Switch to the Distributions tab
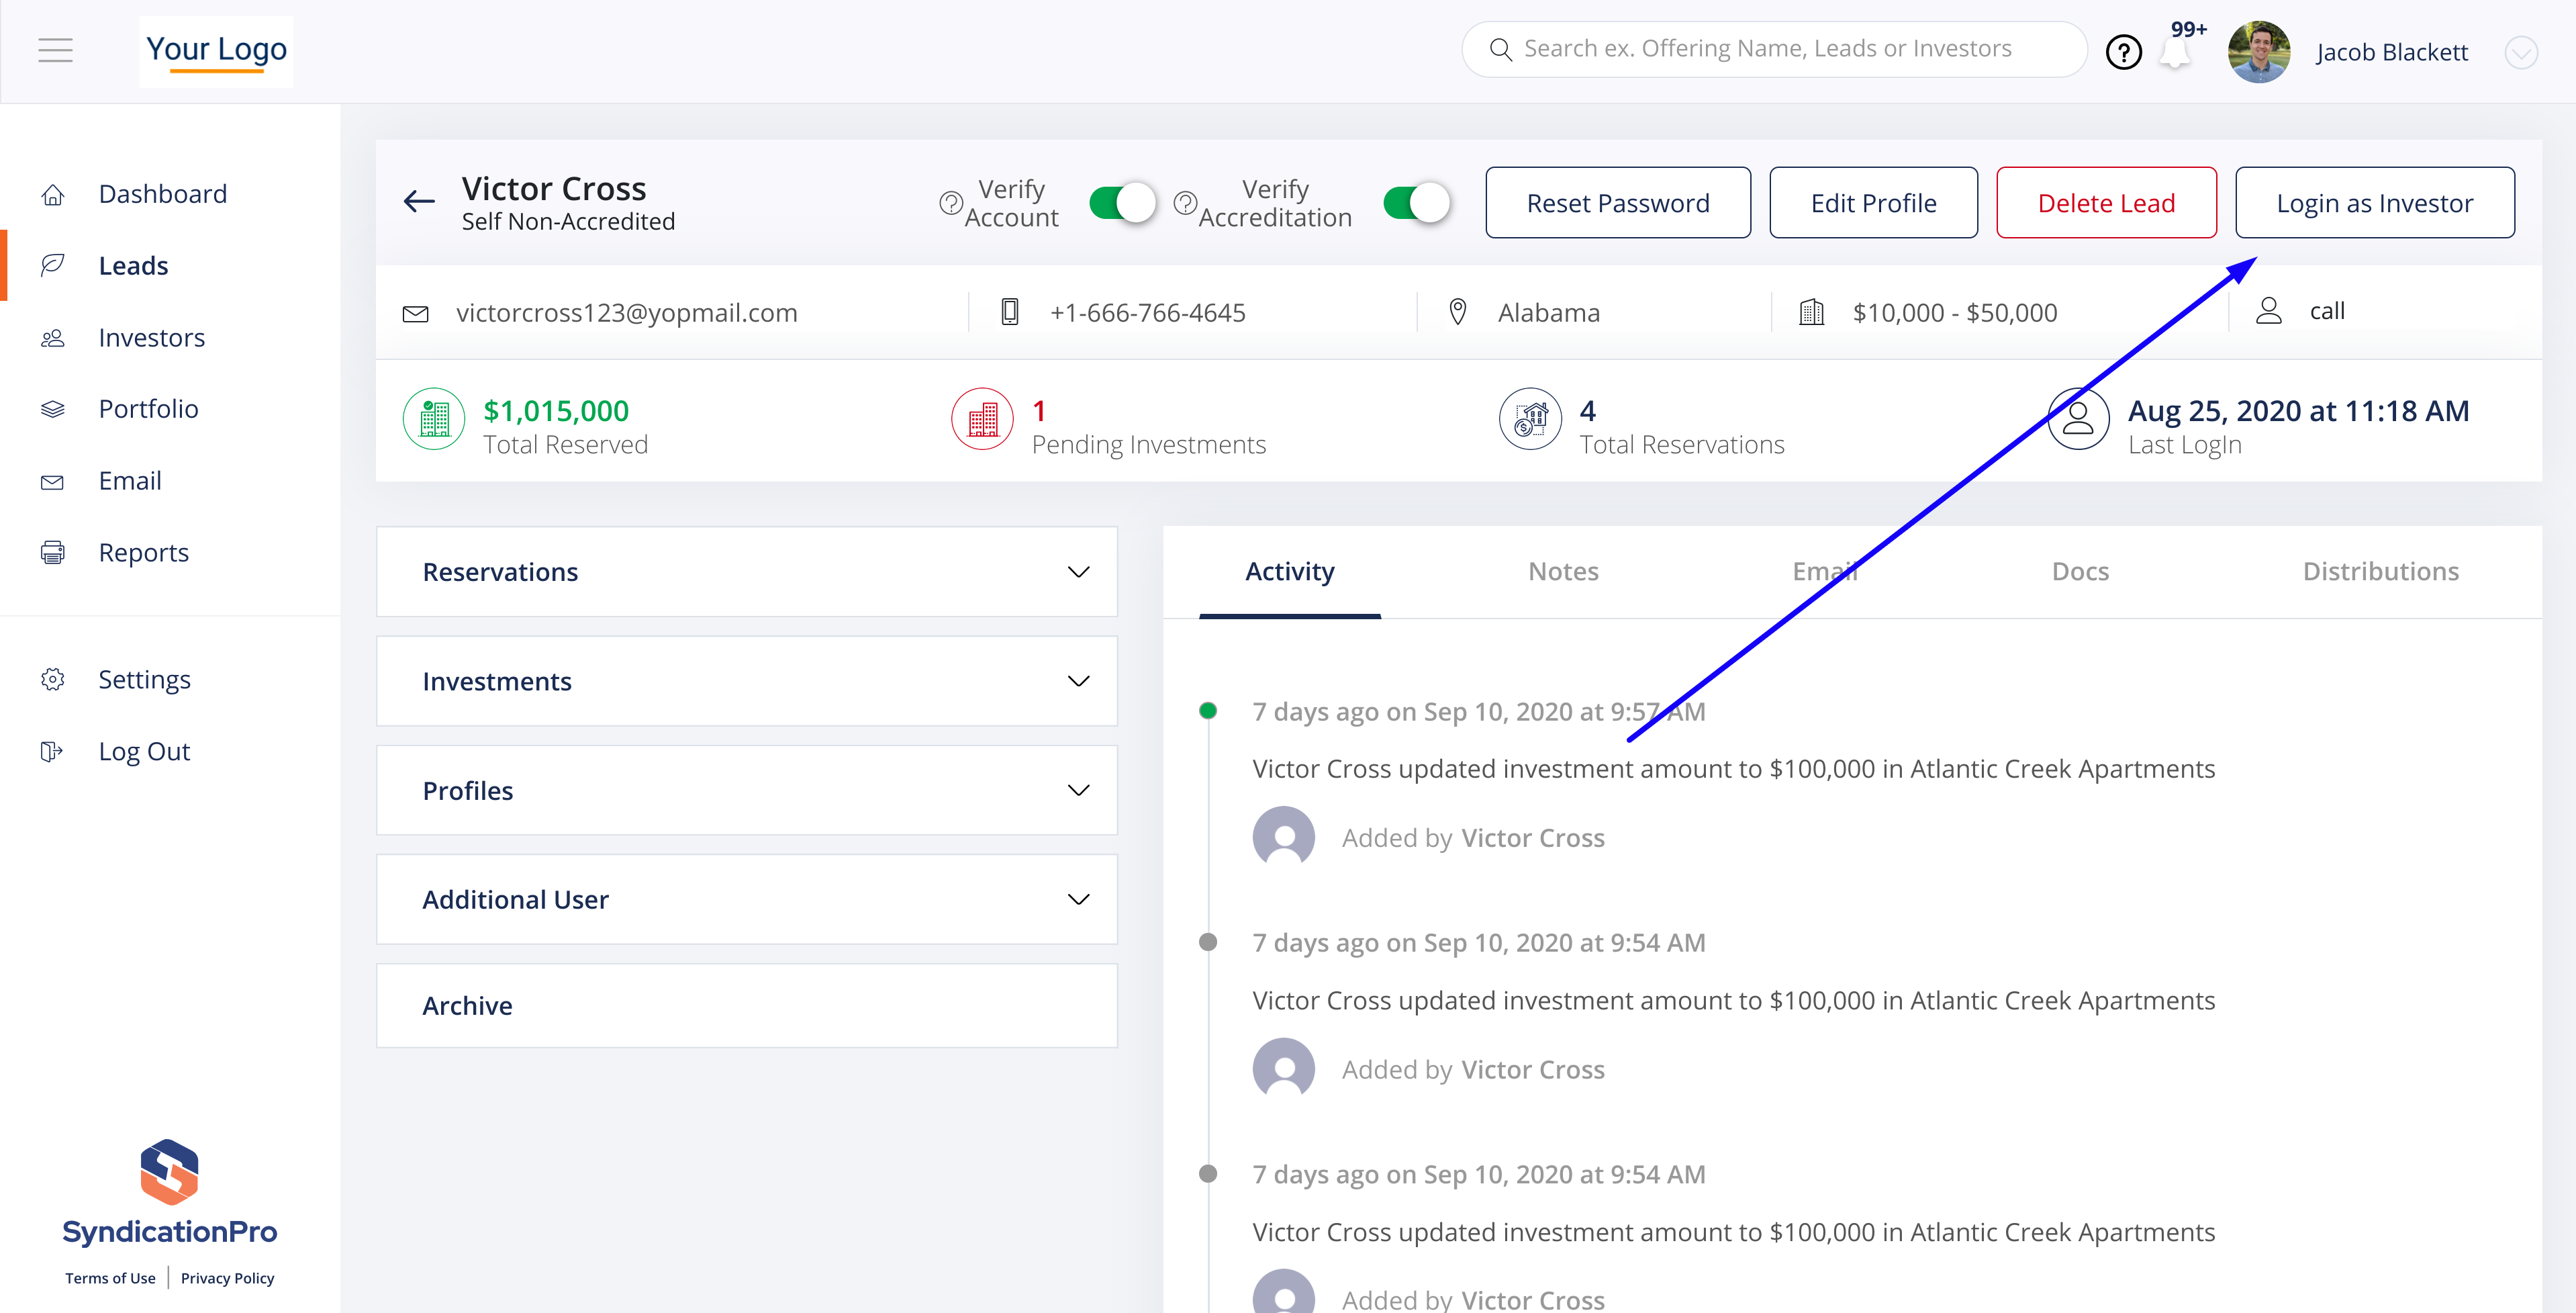Screen dimensions: 2576x1313 tap(2380, 572)
